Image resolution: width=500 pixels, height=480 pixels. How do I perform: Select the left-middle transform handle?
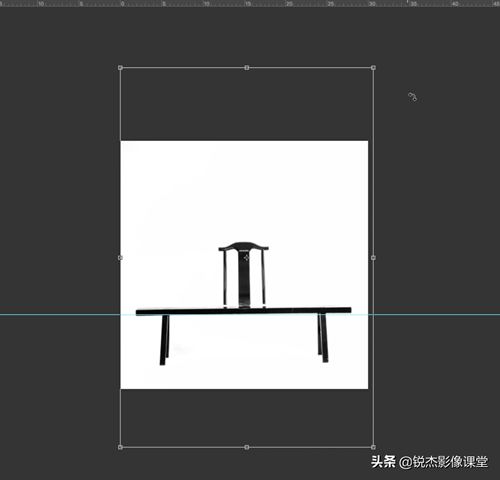pyautogui.click(x=120, y=258)
